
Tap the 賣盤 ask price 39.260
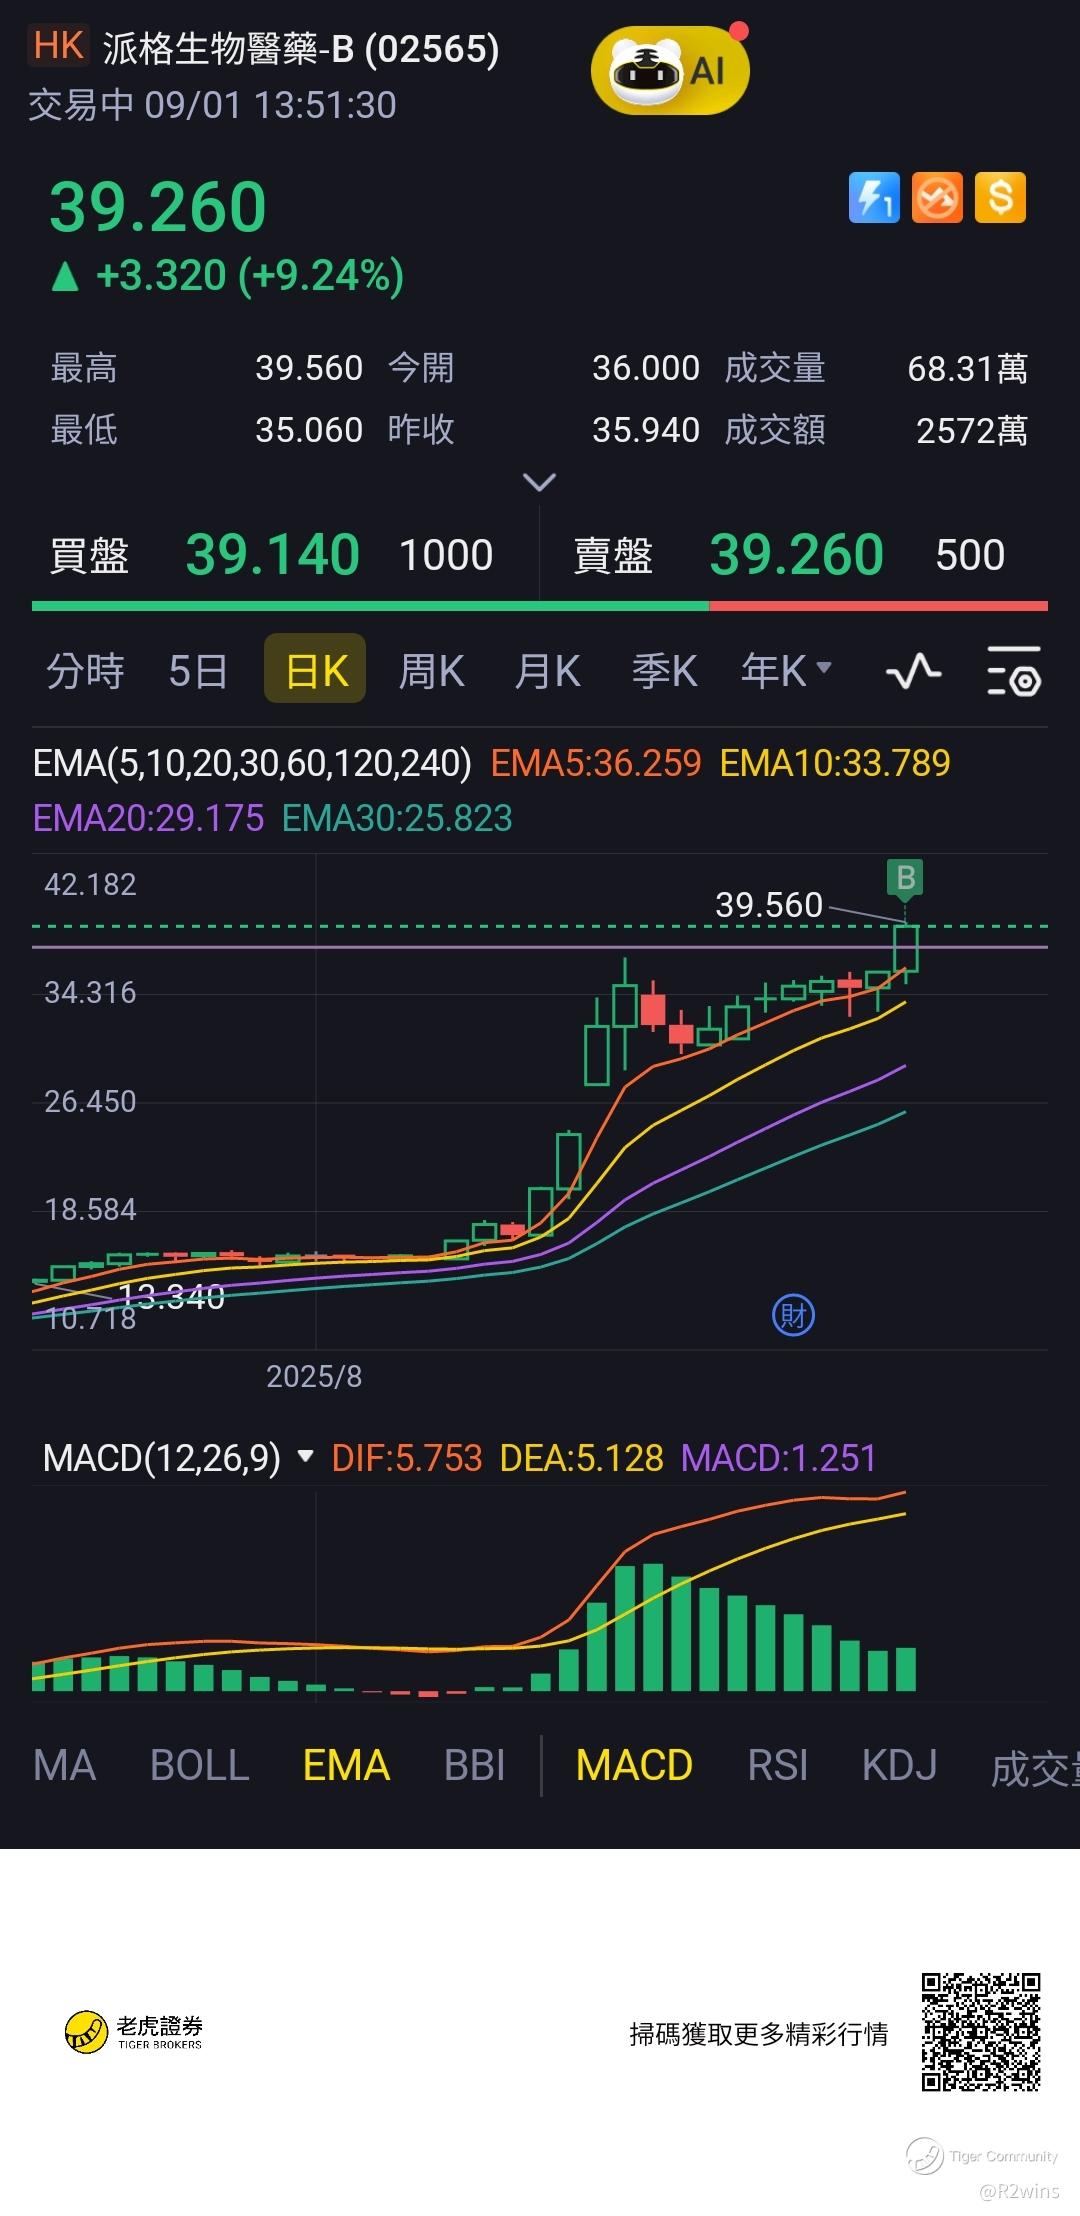[796, 555]
